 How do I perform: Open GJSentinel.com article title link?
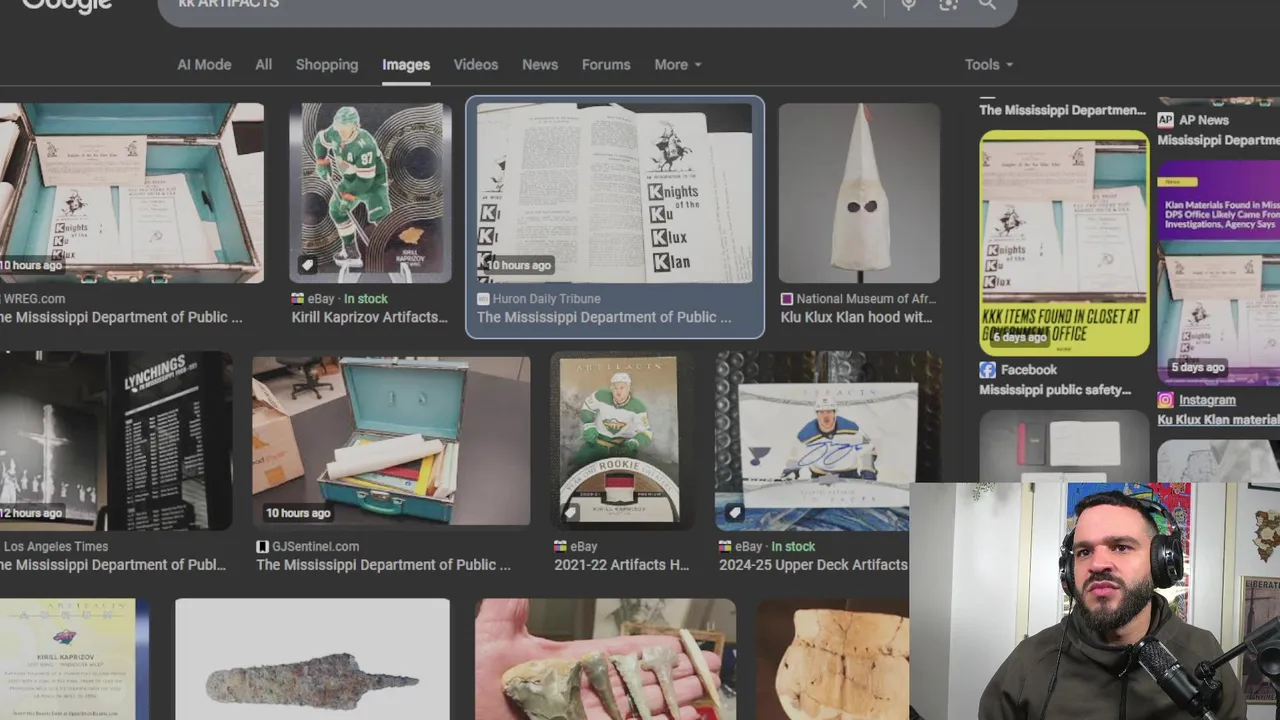(x=383, y=565)
